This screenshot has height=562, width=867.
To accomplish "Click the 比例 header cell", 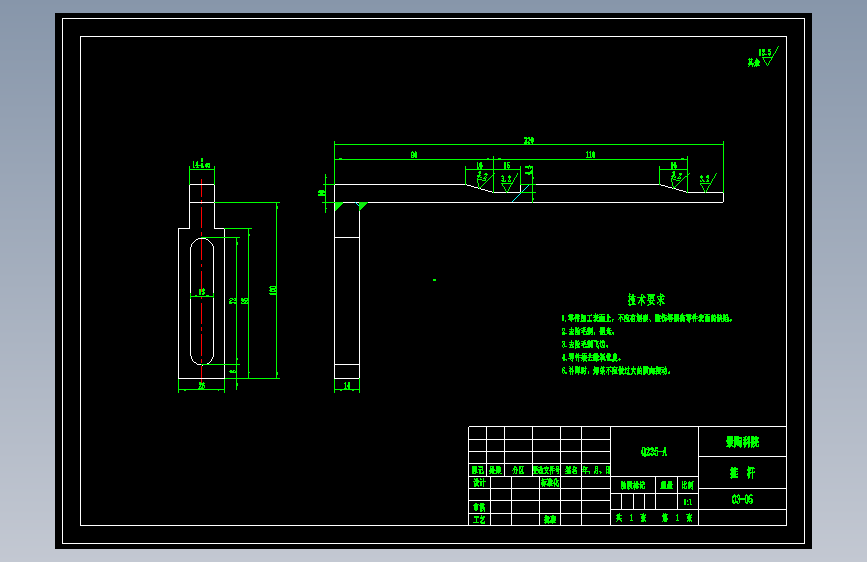I will pos(687,485).
